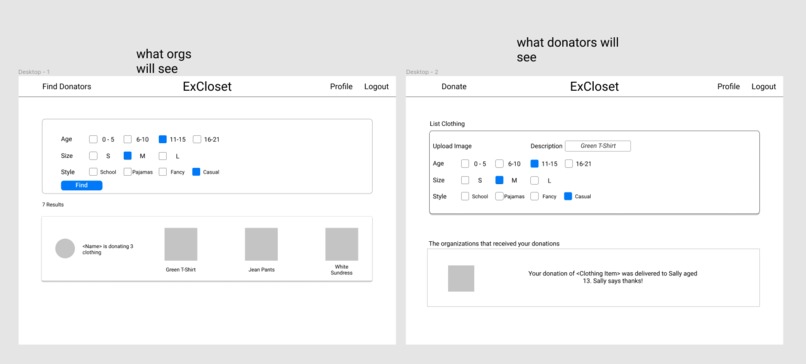Screen dimensions: 806x364
Task: Open the White Sundress image thumbnail
Action: pos(342,244)
